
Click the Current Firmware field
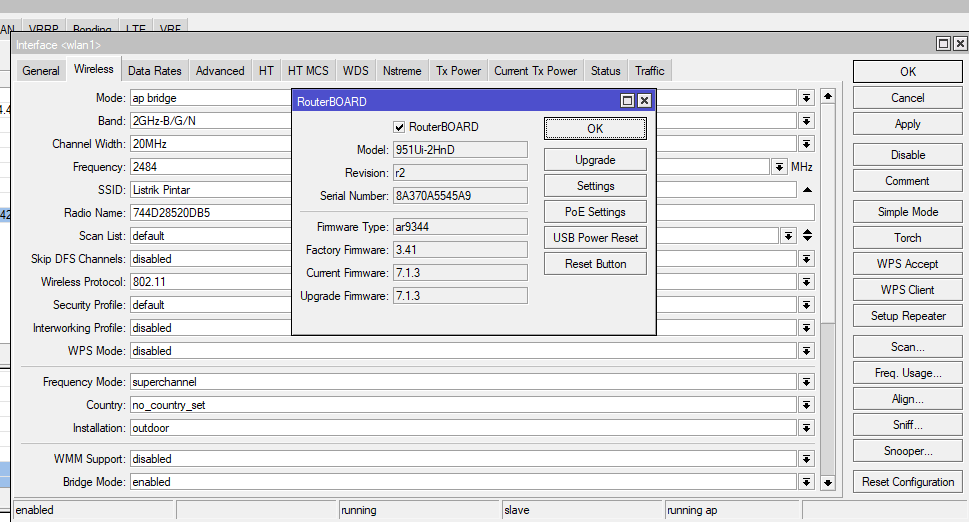pyautogui.click(x=460, y=272)
